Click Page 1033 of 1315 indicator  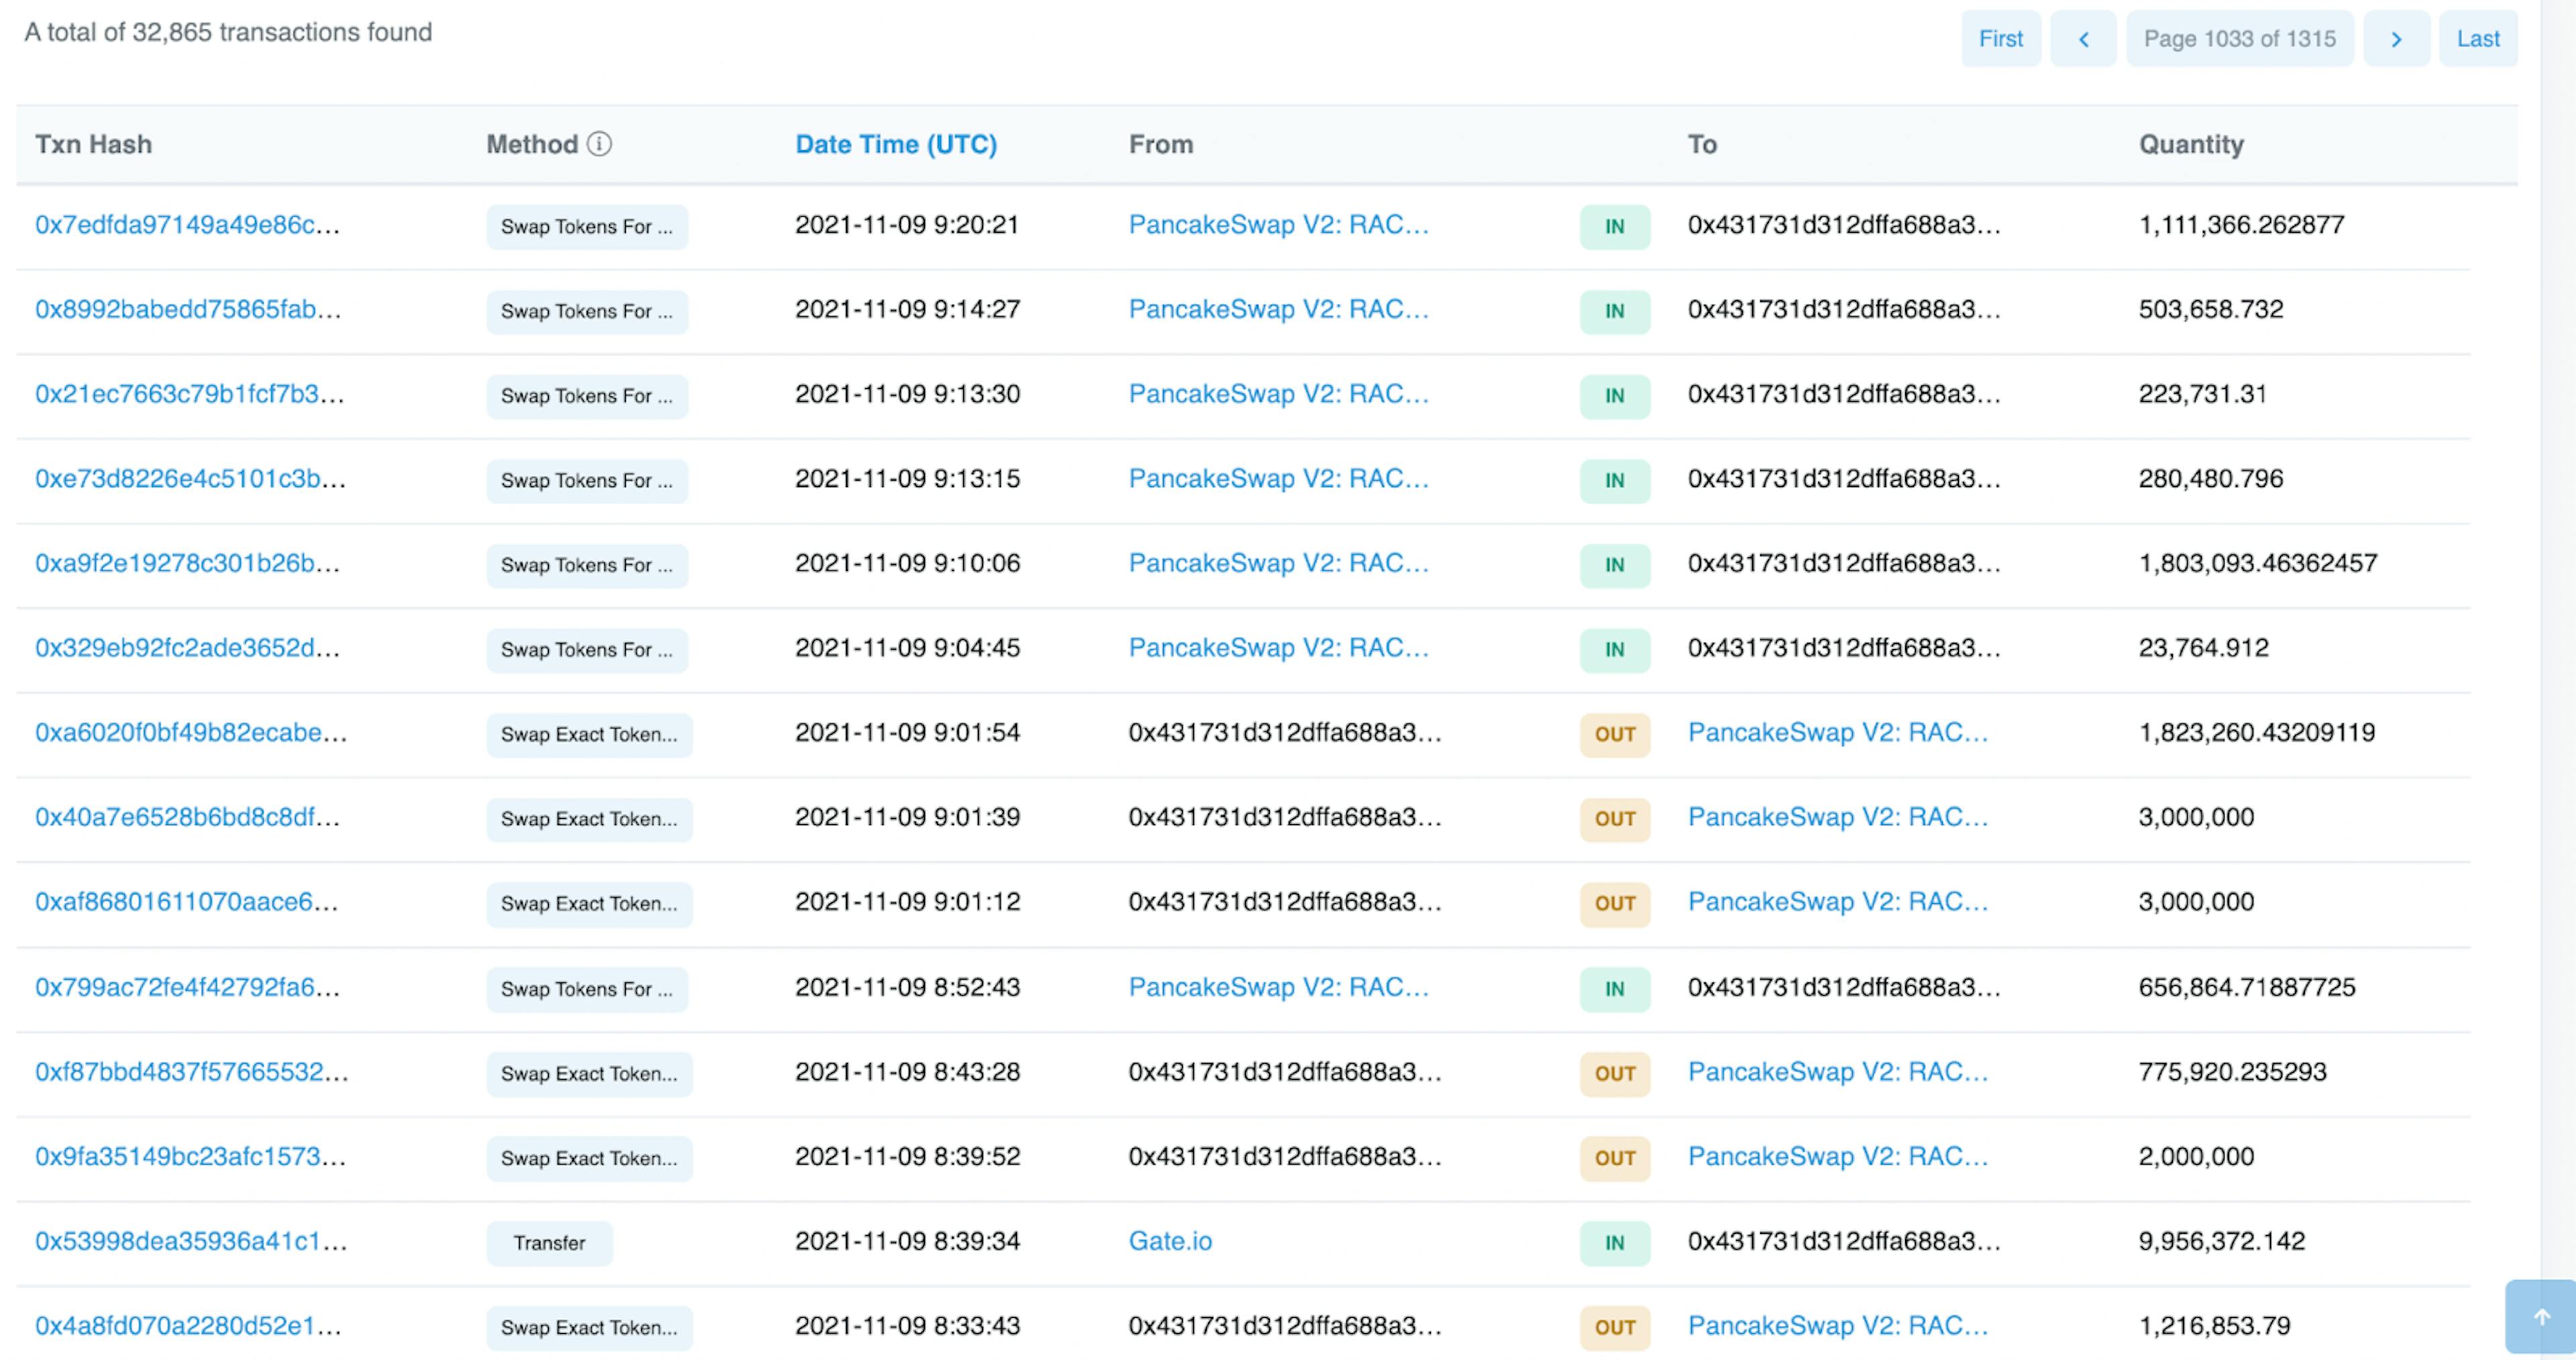pos(2240,39)
